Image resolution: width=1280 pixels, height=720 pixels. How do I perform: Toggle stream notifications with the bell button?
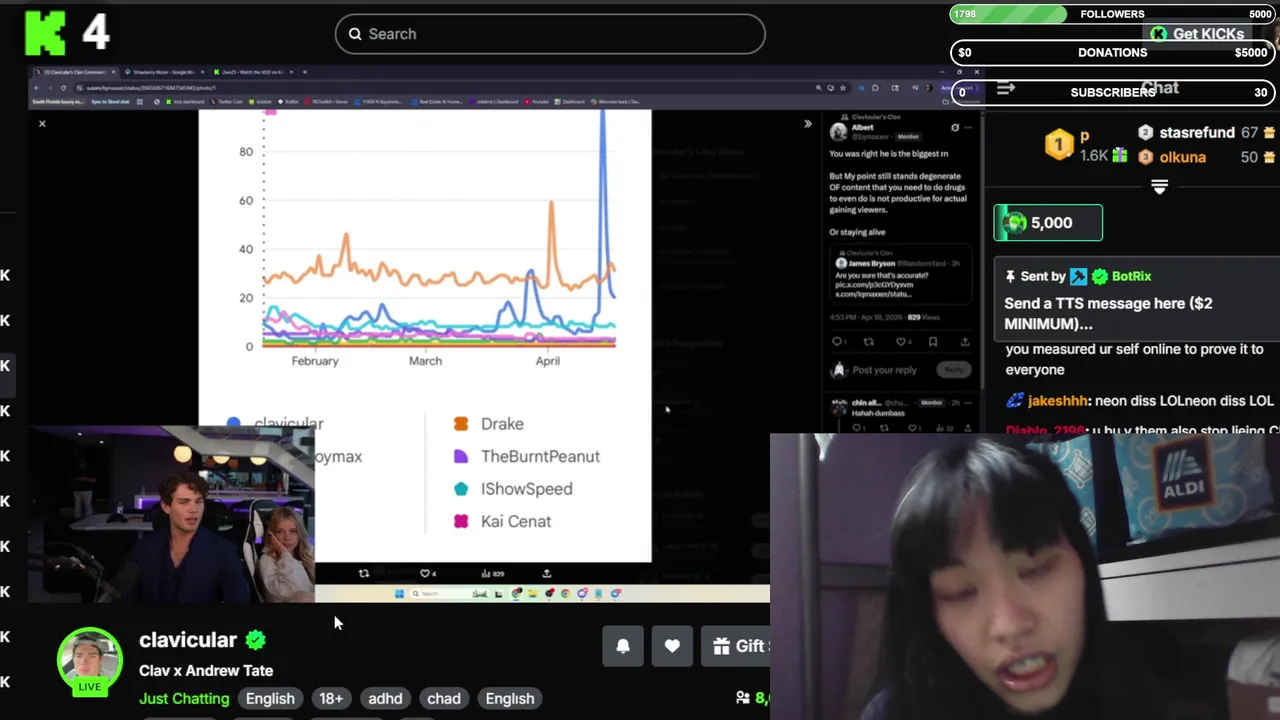tap(623, 646)
